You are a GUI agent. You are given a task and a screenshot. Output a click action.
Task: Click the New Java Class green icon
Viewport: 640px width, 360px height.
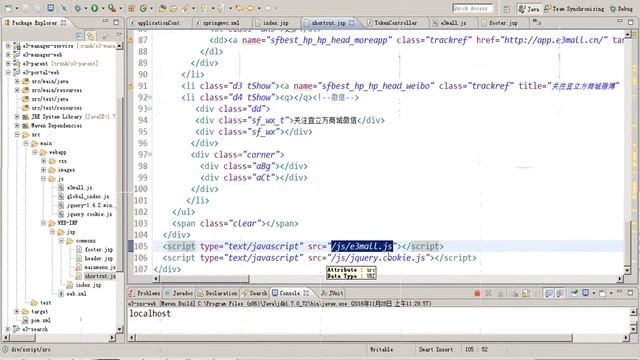pos(143,8)
